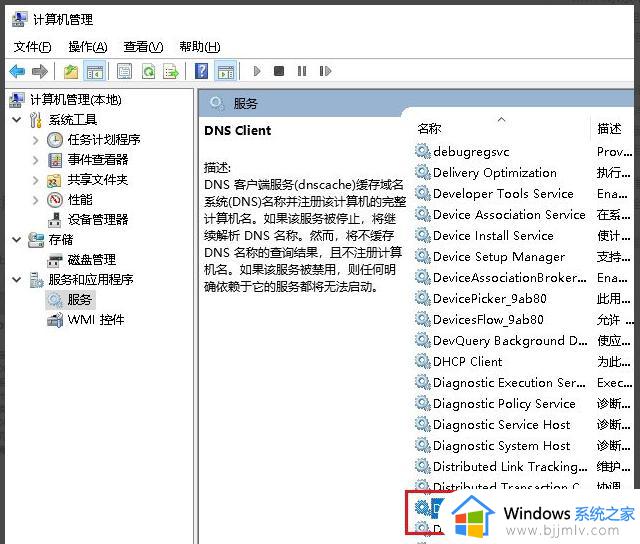
Task: Collapse the 系统工具 tree node
Action: (17, 120)
